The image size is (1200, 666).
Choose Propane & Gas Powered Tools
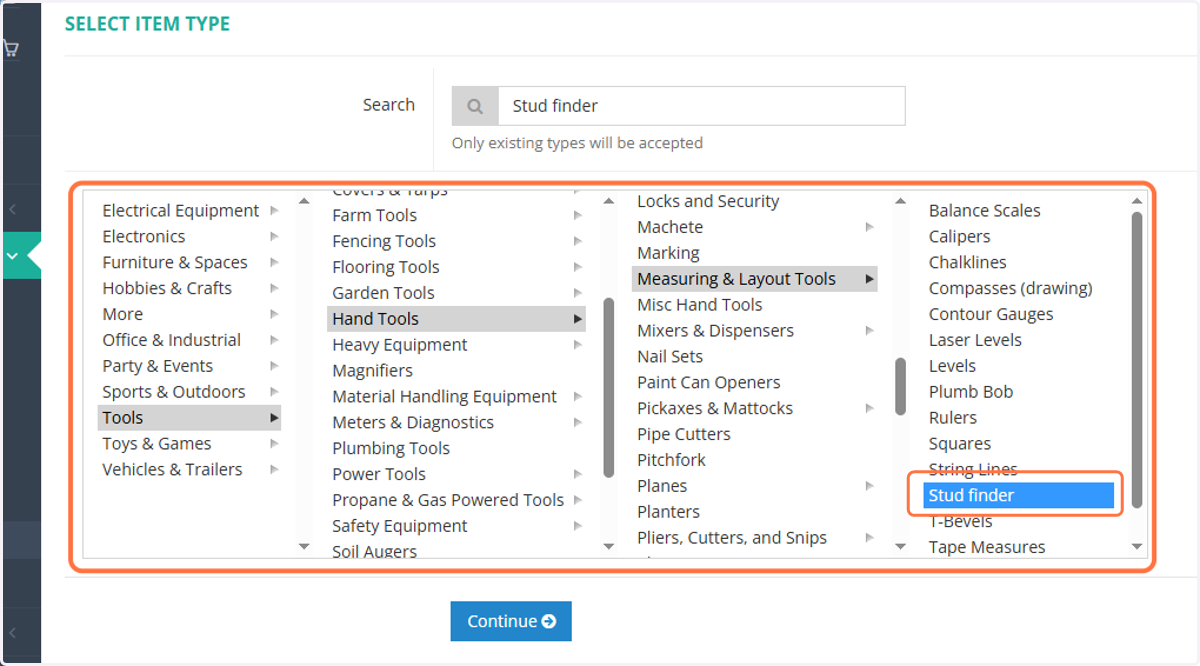pyautogui.click(x=448, y=501)
